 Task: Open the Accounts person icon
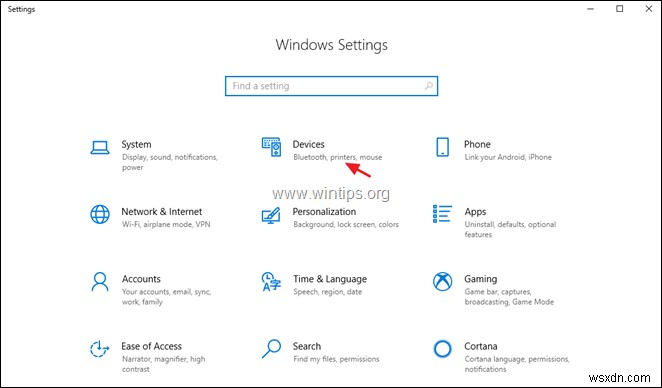pyautogui.click(x=100, y=282)
